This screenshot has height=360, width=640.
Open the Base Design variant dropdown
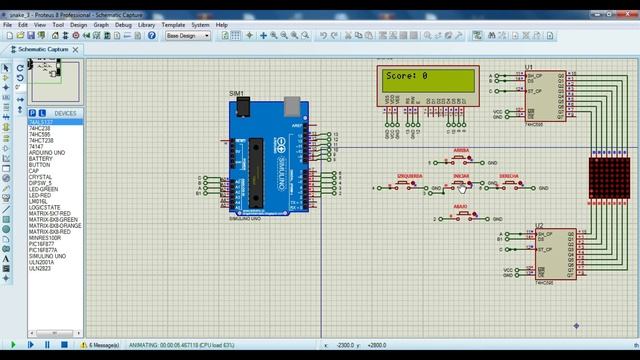coord(188,36)
